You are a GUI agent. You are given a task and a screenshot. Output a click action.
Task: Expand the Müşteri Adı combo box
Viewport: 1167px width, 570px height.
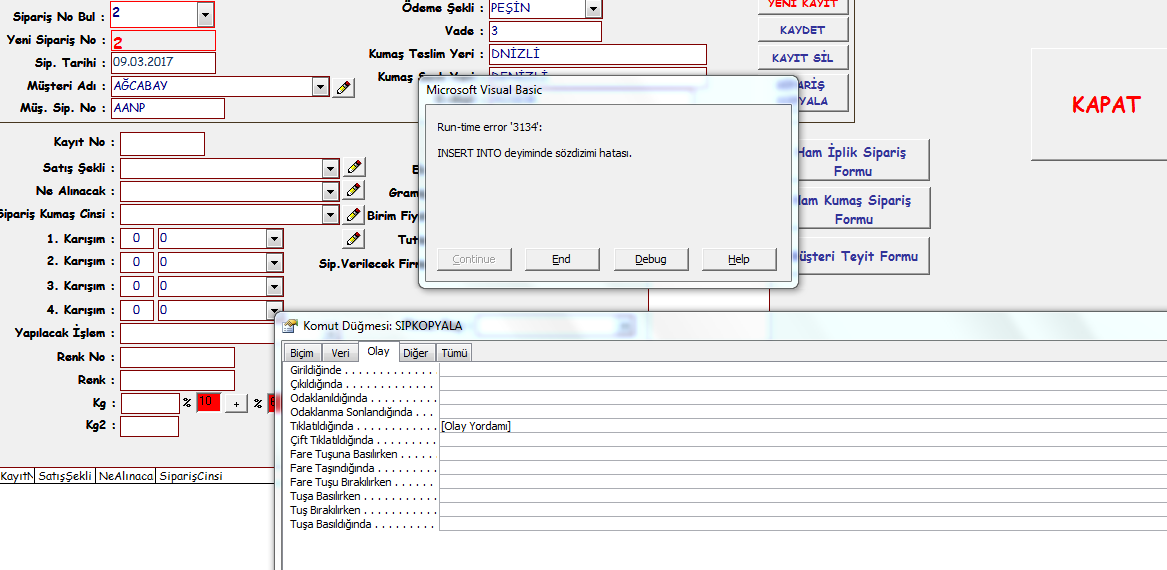tap(320, 87)
